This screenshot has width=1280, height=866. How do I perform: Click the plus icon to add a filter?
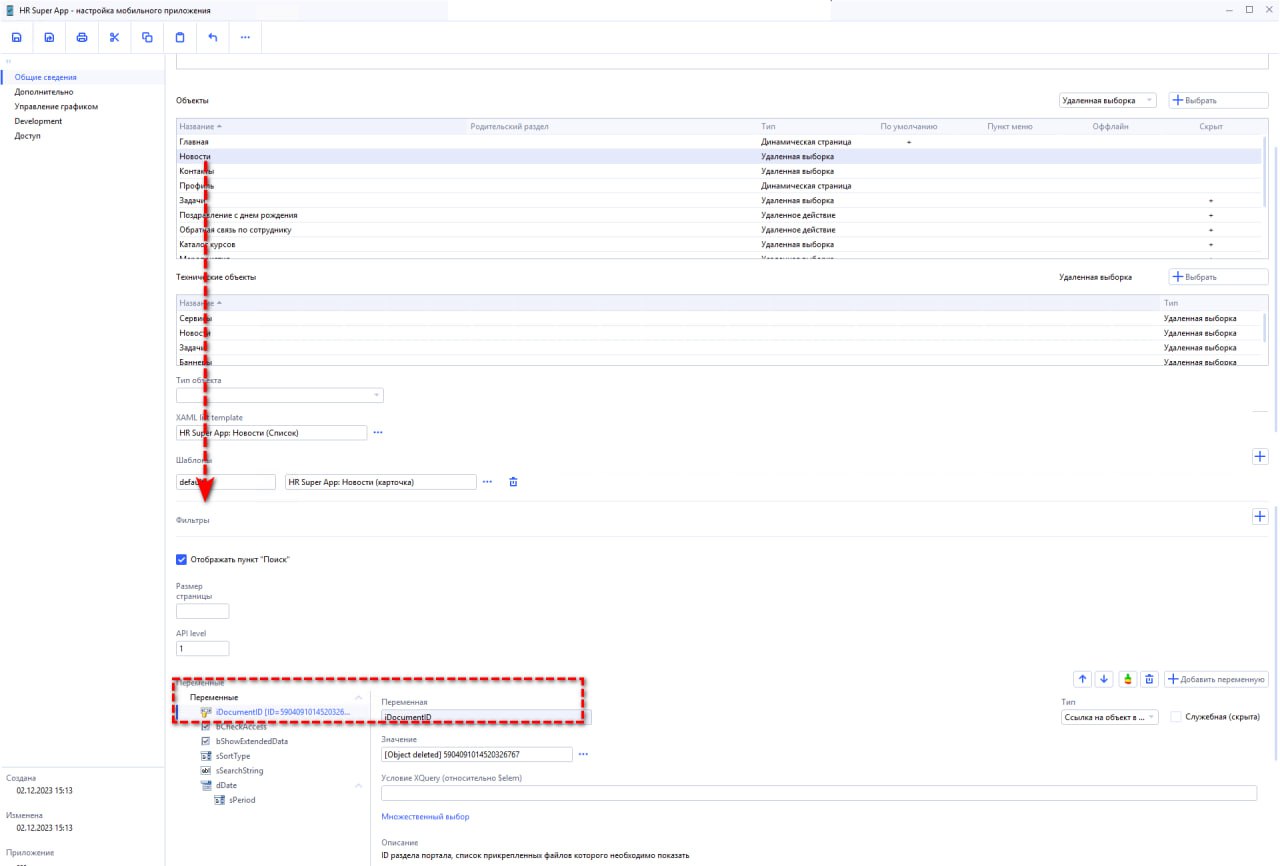tap(1259, 516)
